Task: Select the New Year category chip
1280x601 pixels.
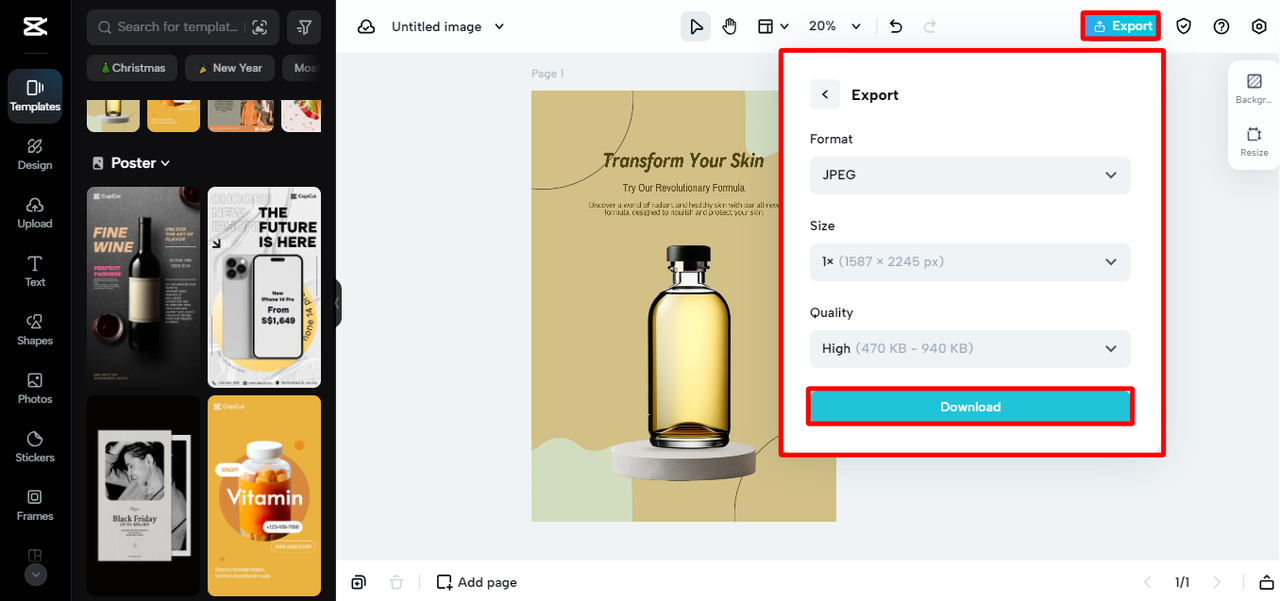Action: [230, 68]
